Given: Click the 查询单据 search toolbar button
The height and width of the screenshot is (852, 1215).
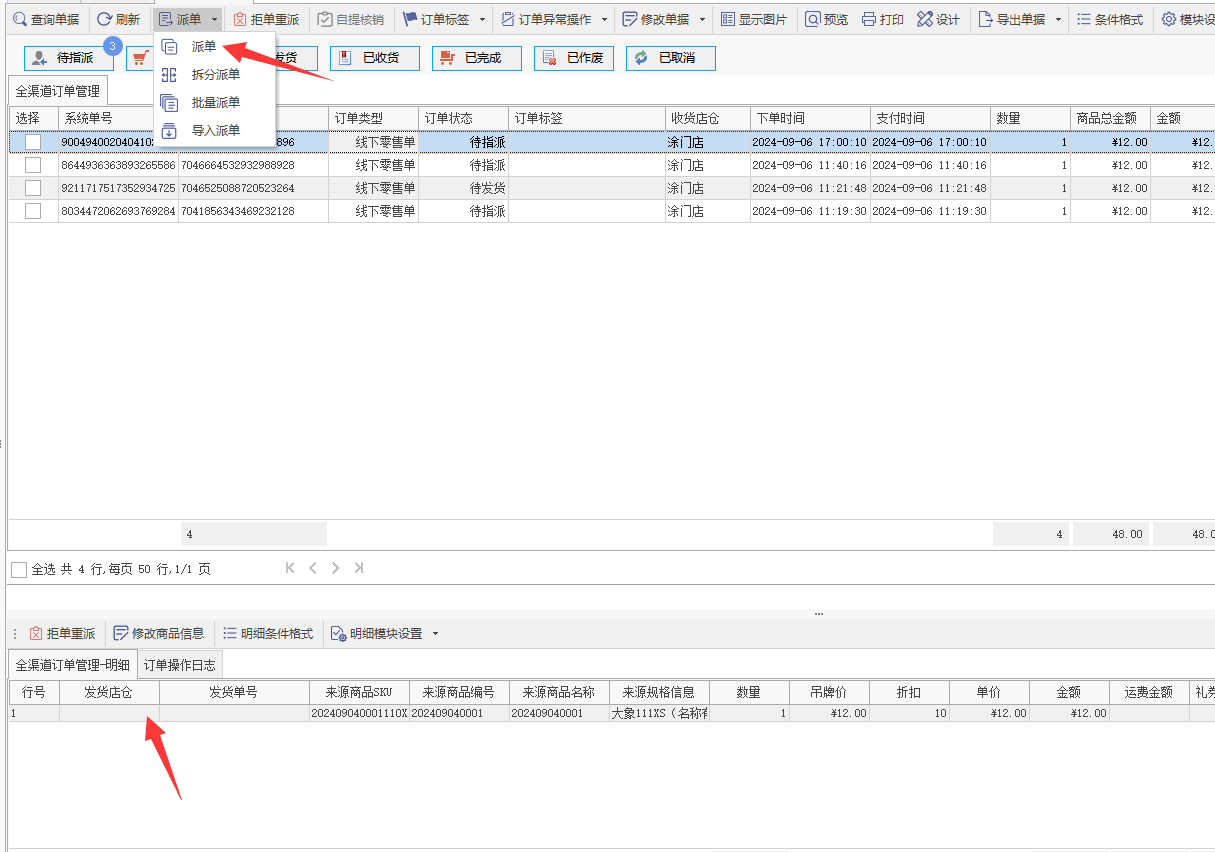Looking at the screenshot, I should [46, 19].
